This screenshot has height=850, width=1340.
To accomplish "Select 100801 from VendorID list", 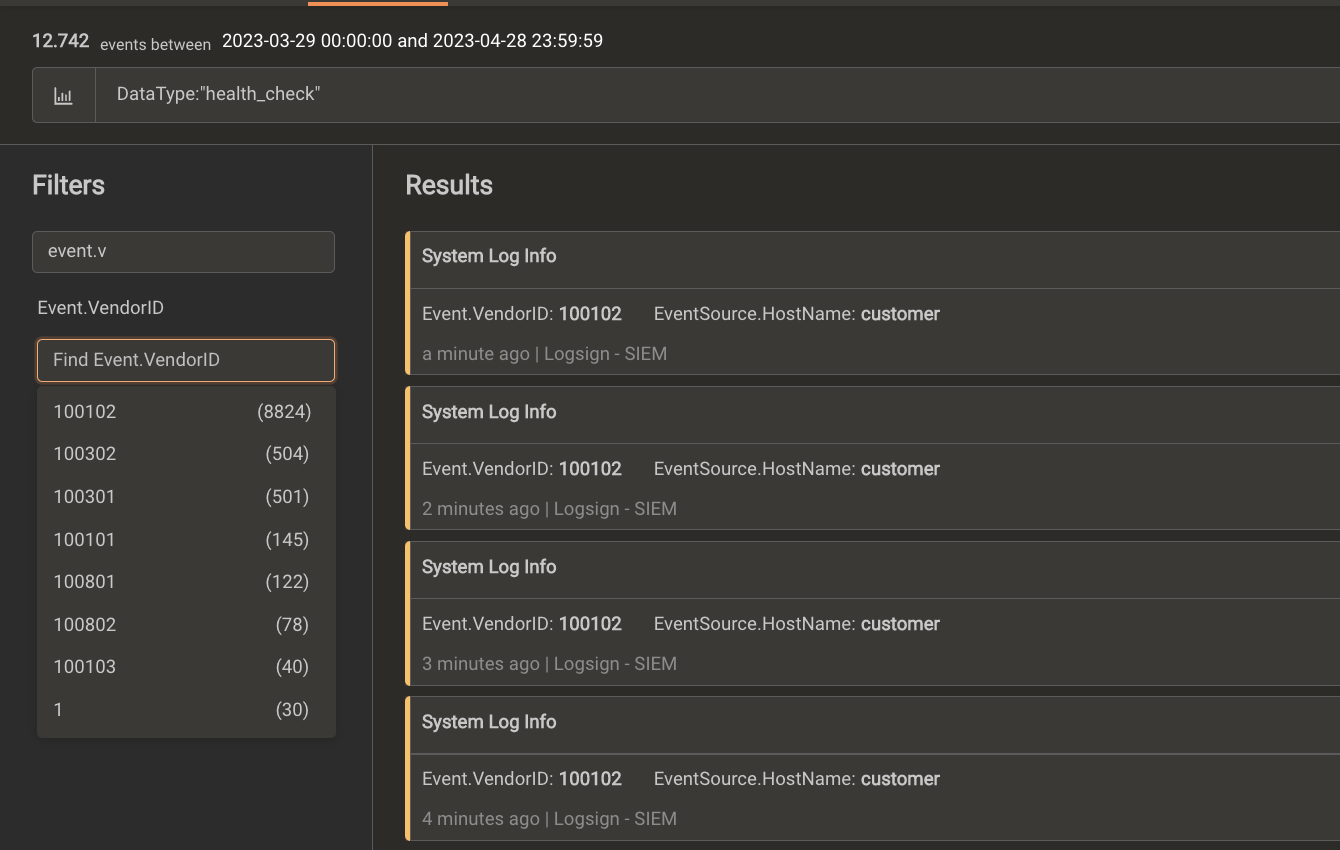I will [x=185, y=582].
